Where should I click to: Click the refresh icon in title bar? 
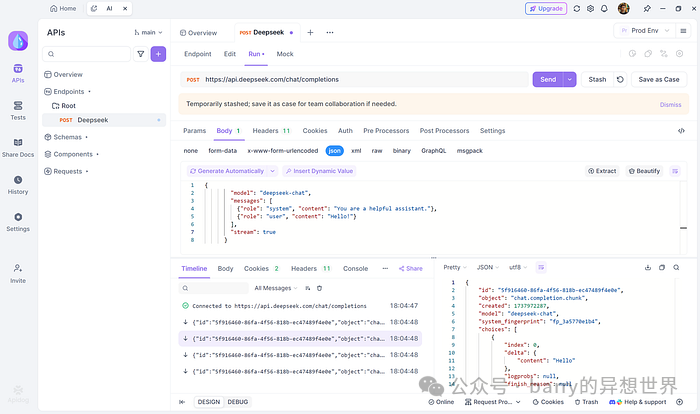coord(577,8)
